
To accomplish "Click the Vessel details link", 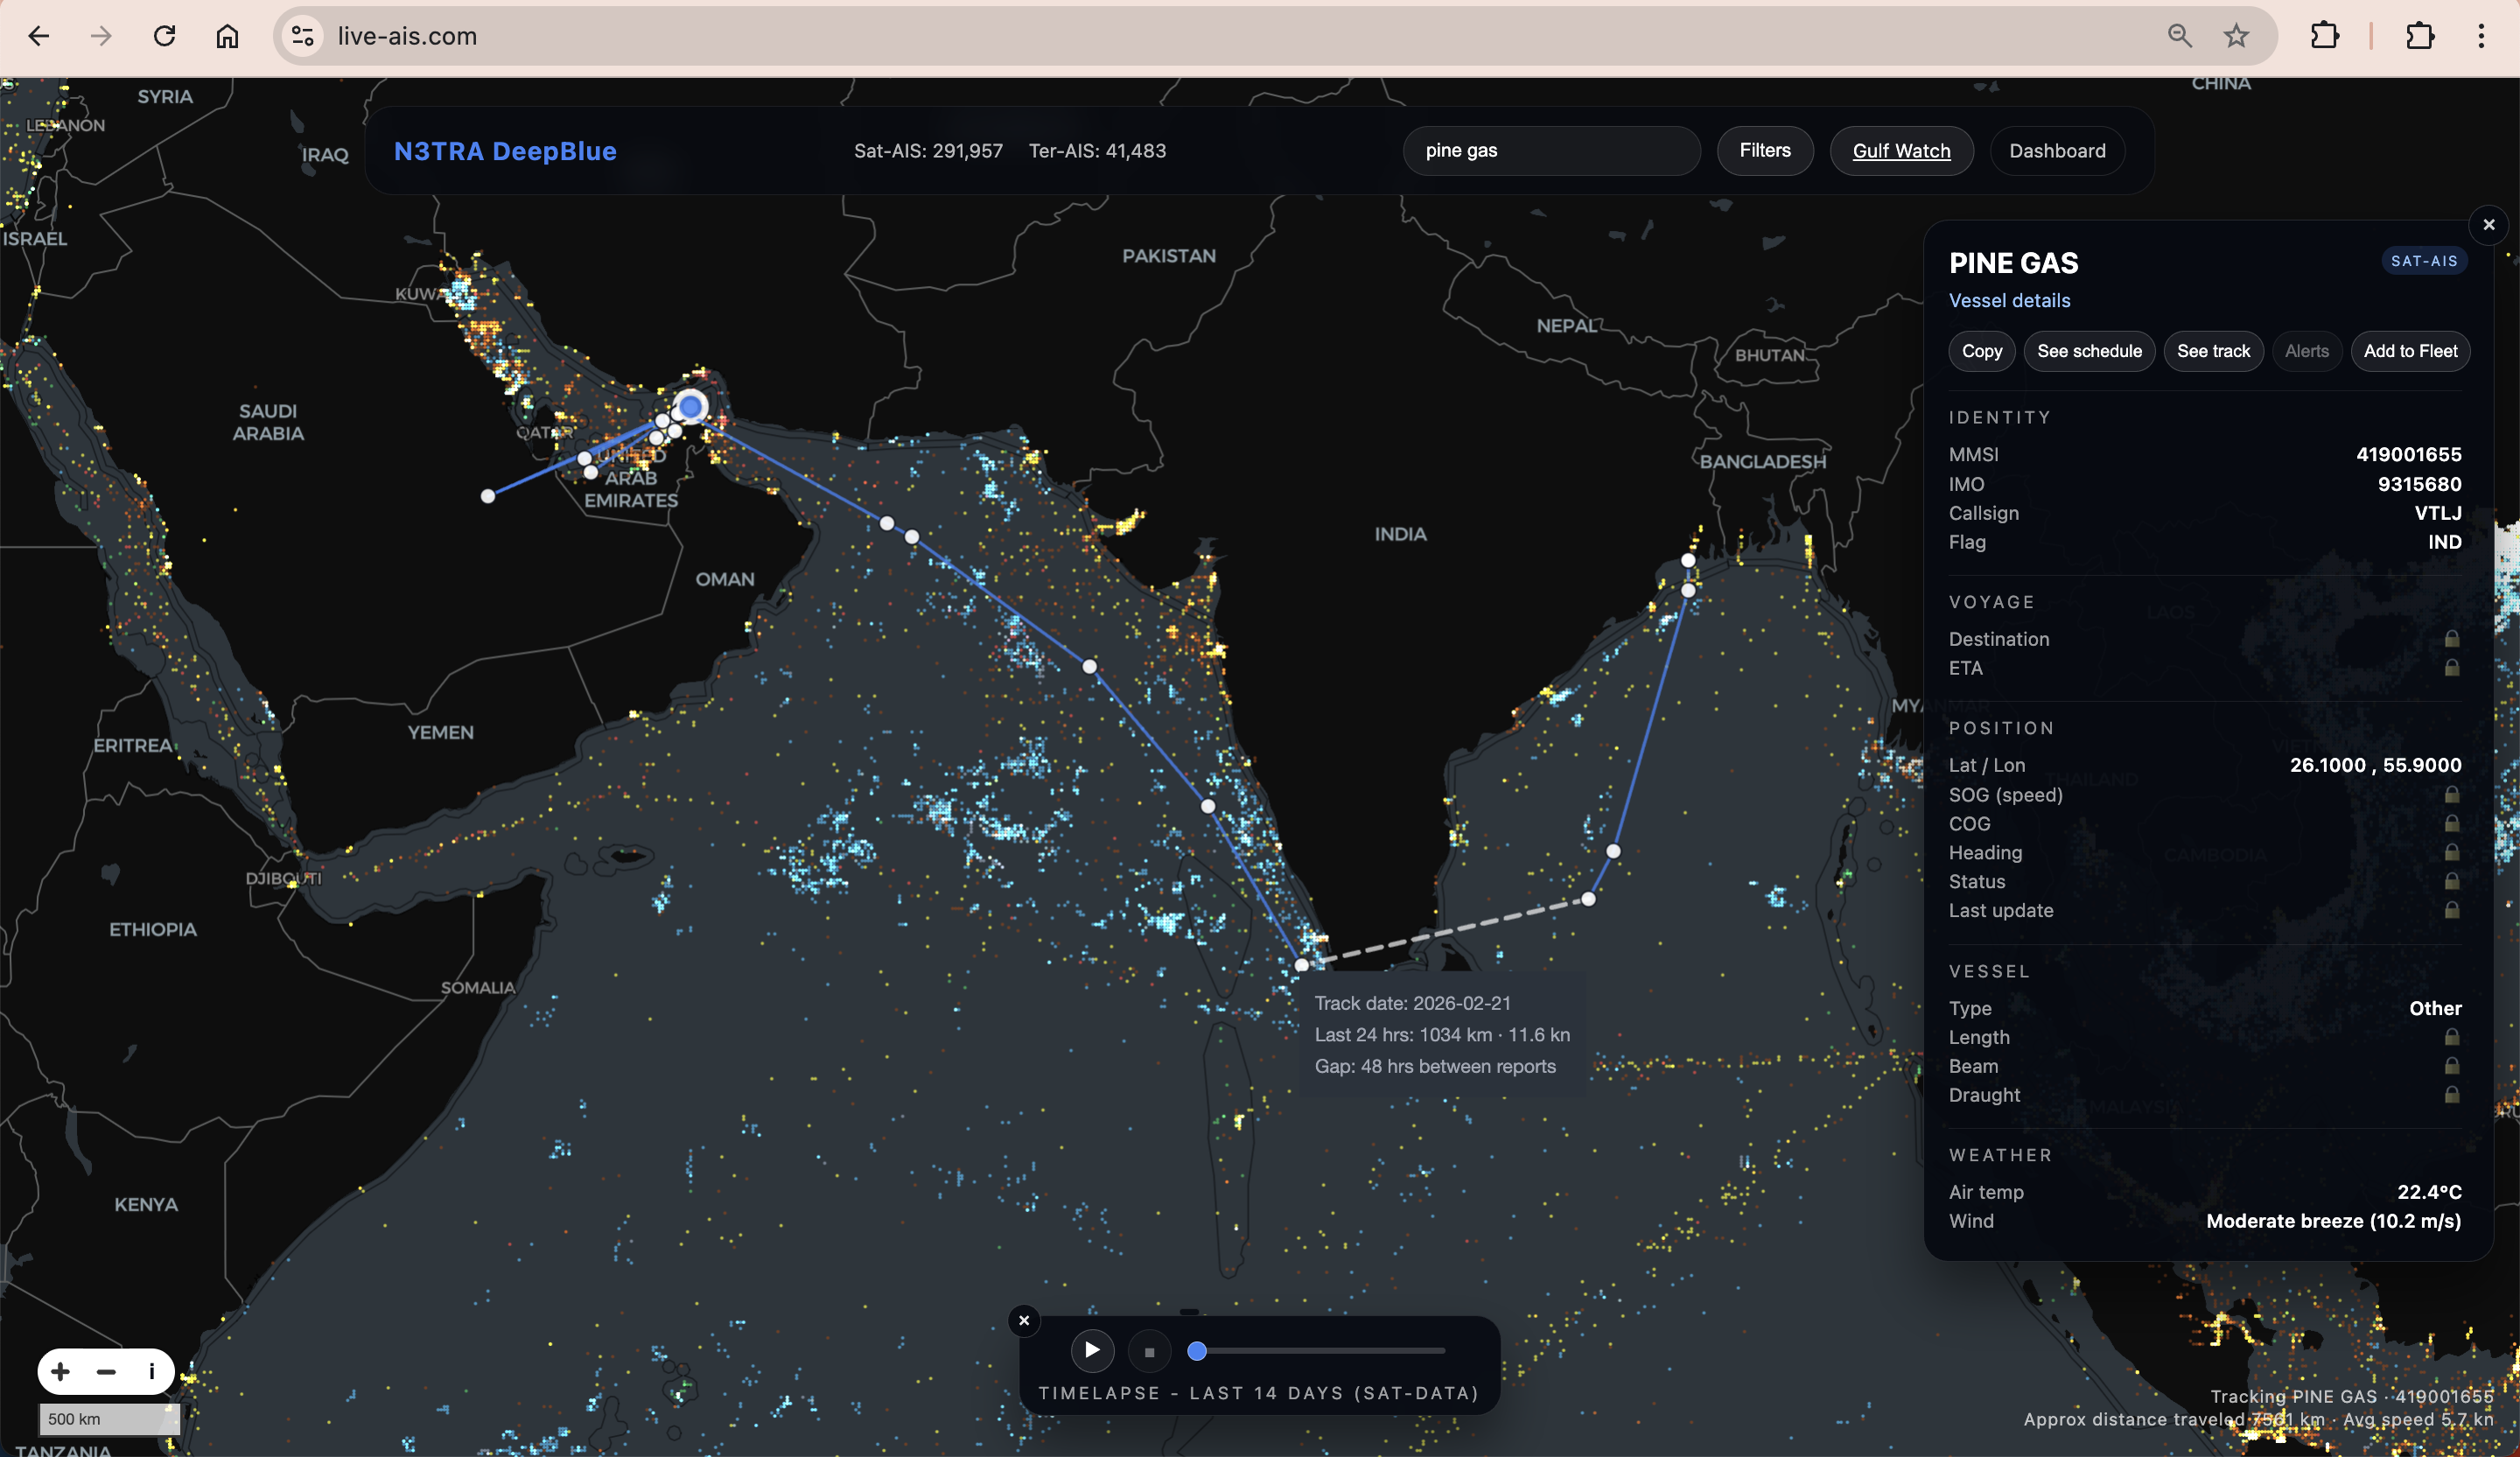I will pos(2009,301).
